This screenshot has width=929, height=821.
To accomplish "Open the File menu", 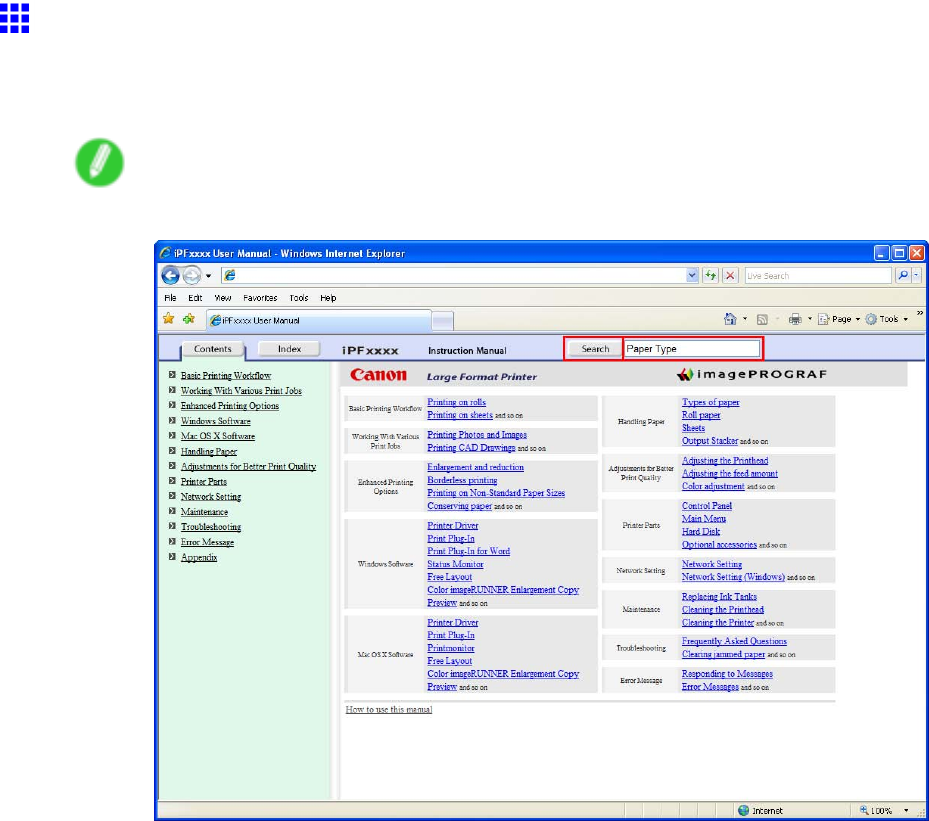I will 170,298.
